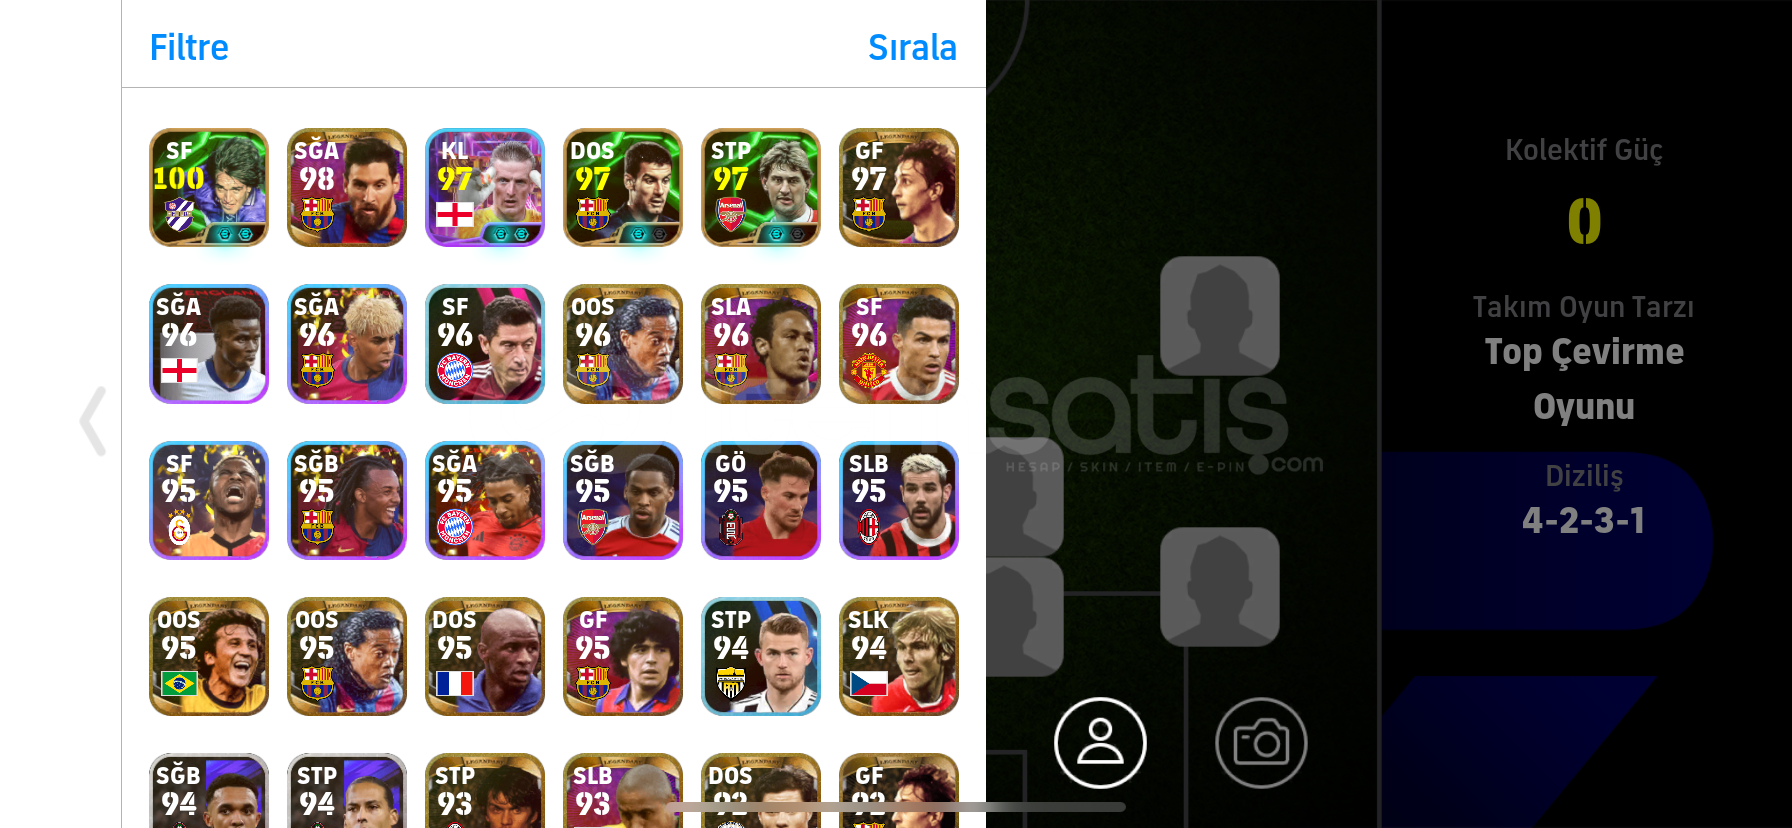This screenshot has width=1792, height=828.
Task: Select the SLK 94 Czech flag card
Action: (x=899, y=657)
